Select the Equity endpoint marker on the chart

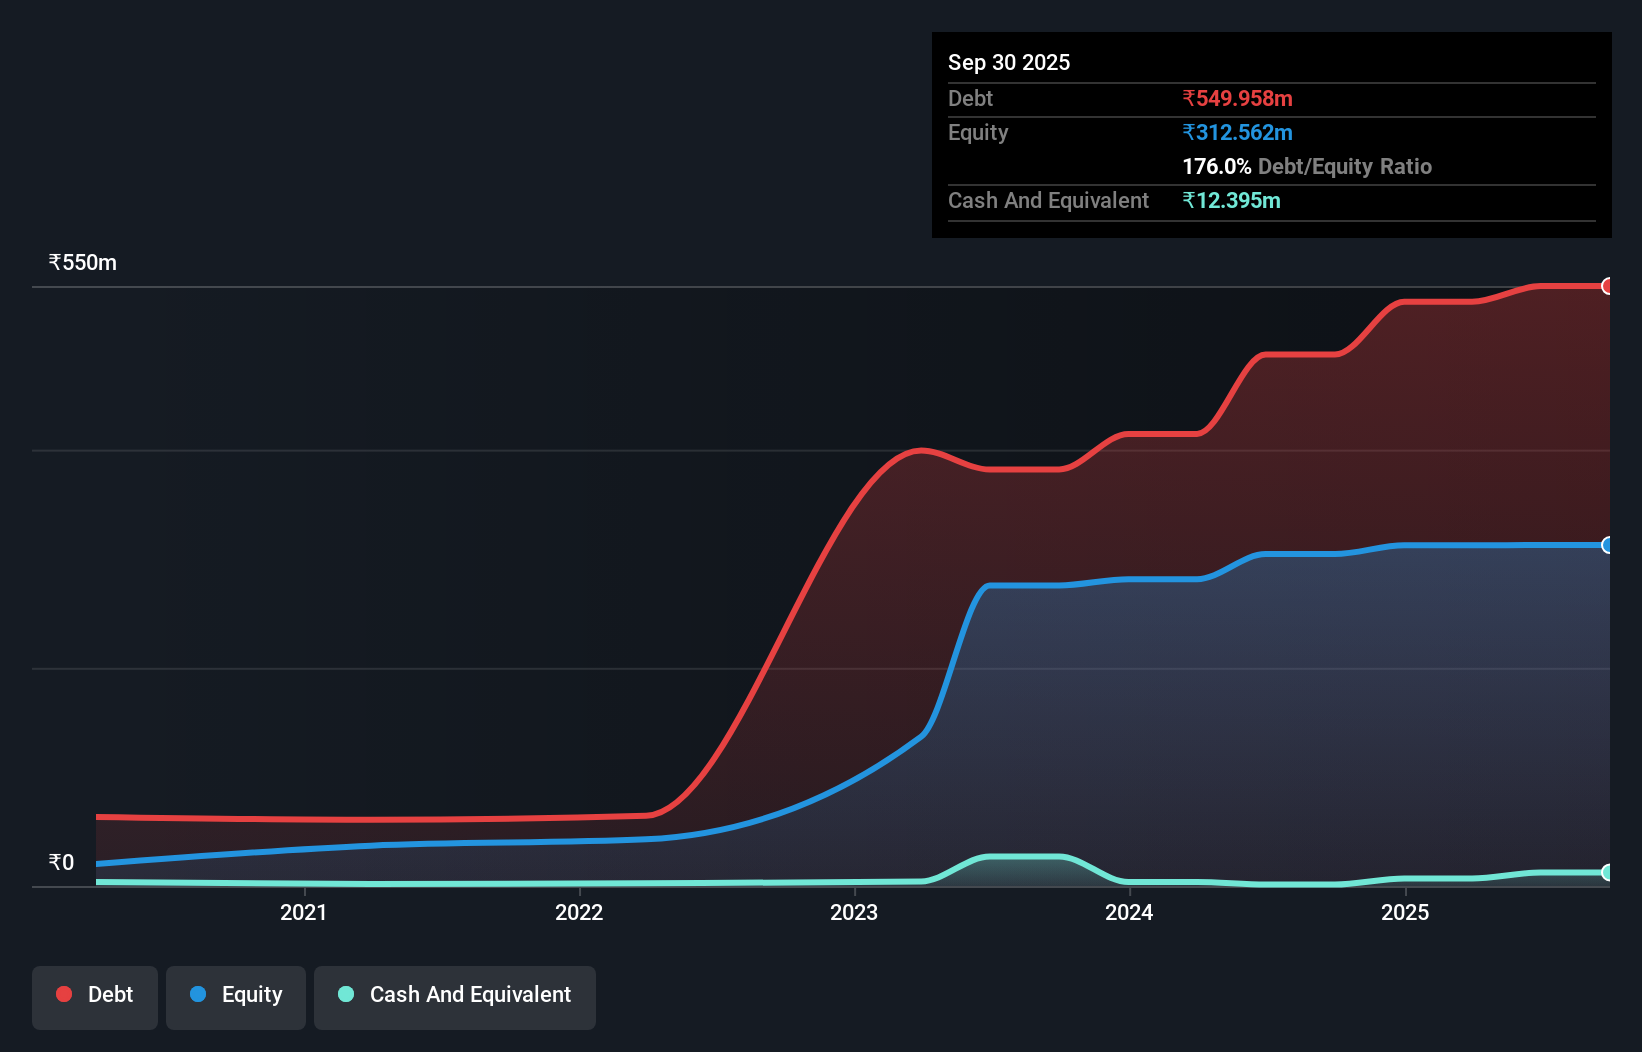1608,545
